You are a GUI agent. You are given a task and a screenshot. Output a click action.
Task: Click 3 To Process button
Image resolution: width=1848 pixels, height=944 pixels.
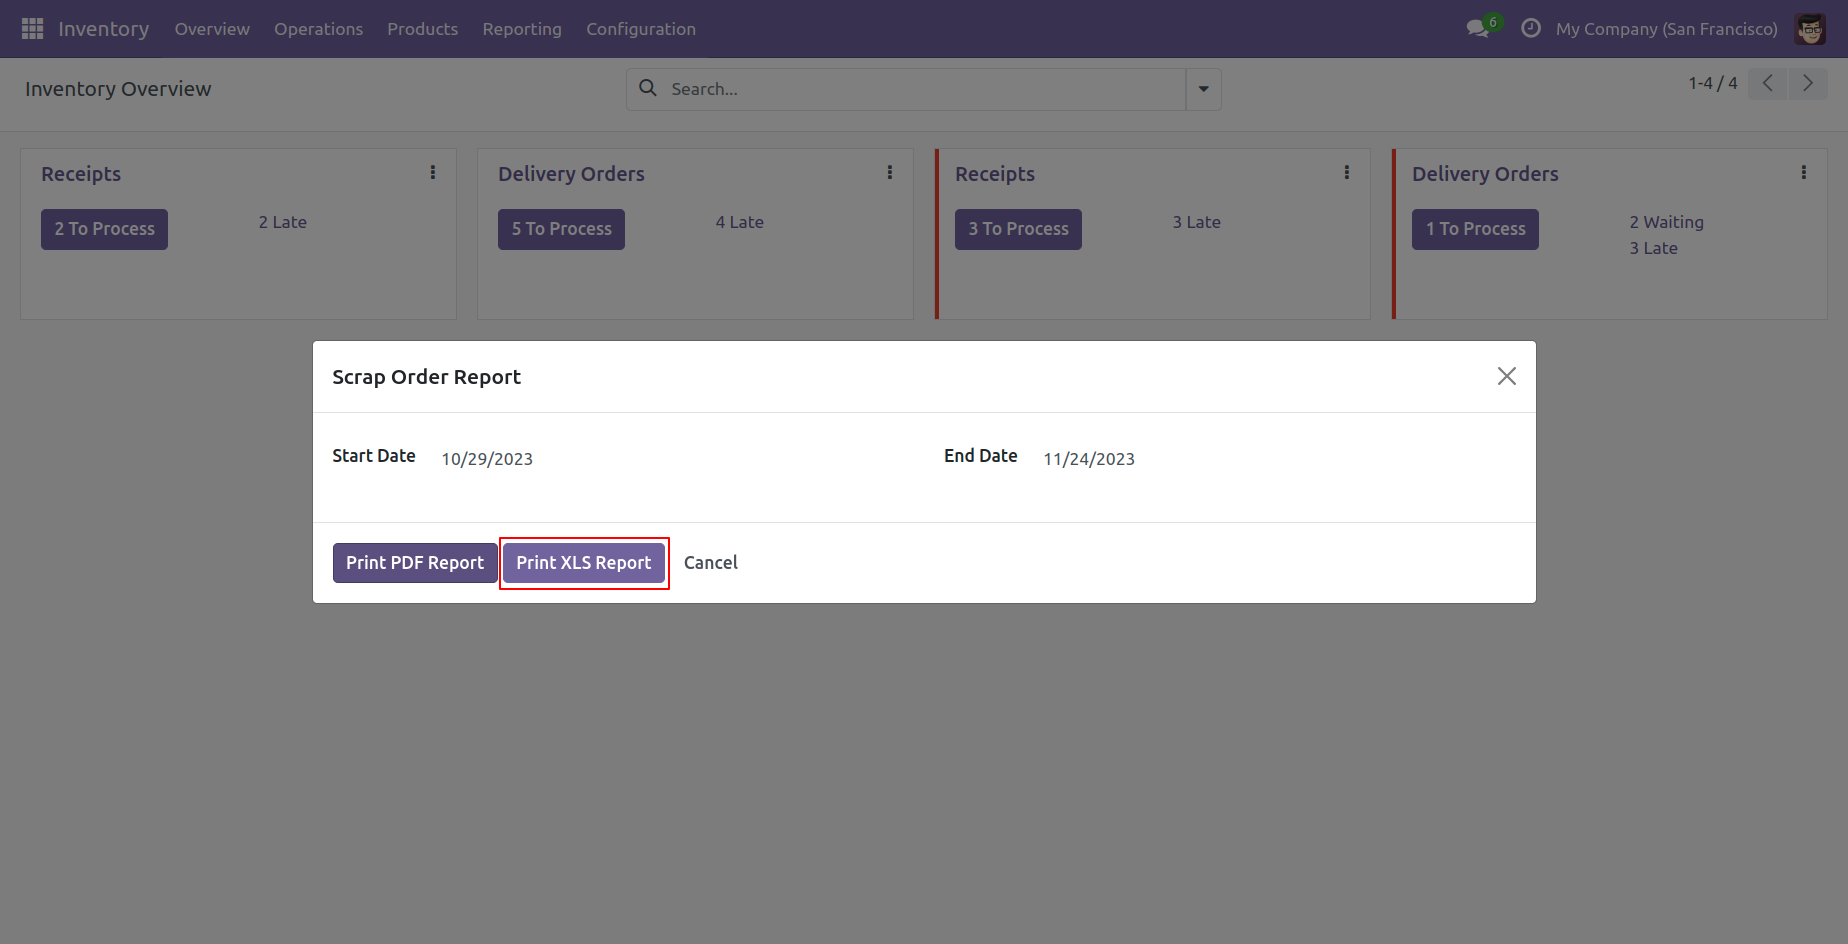tap(1018, 229)
